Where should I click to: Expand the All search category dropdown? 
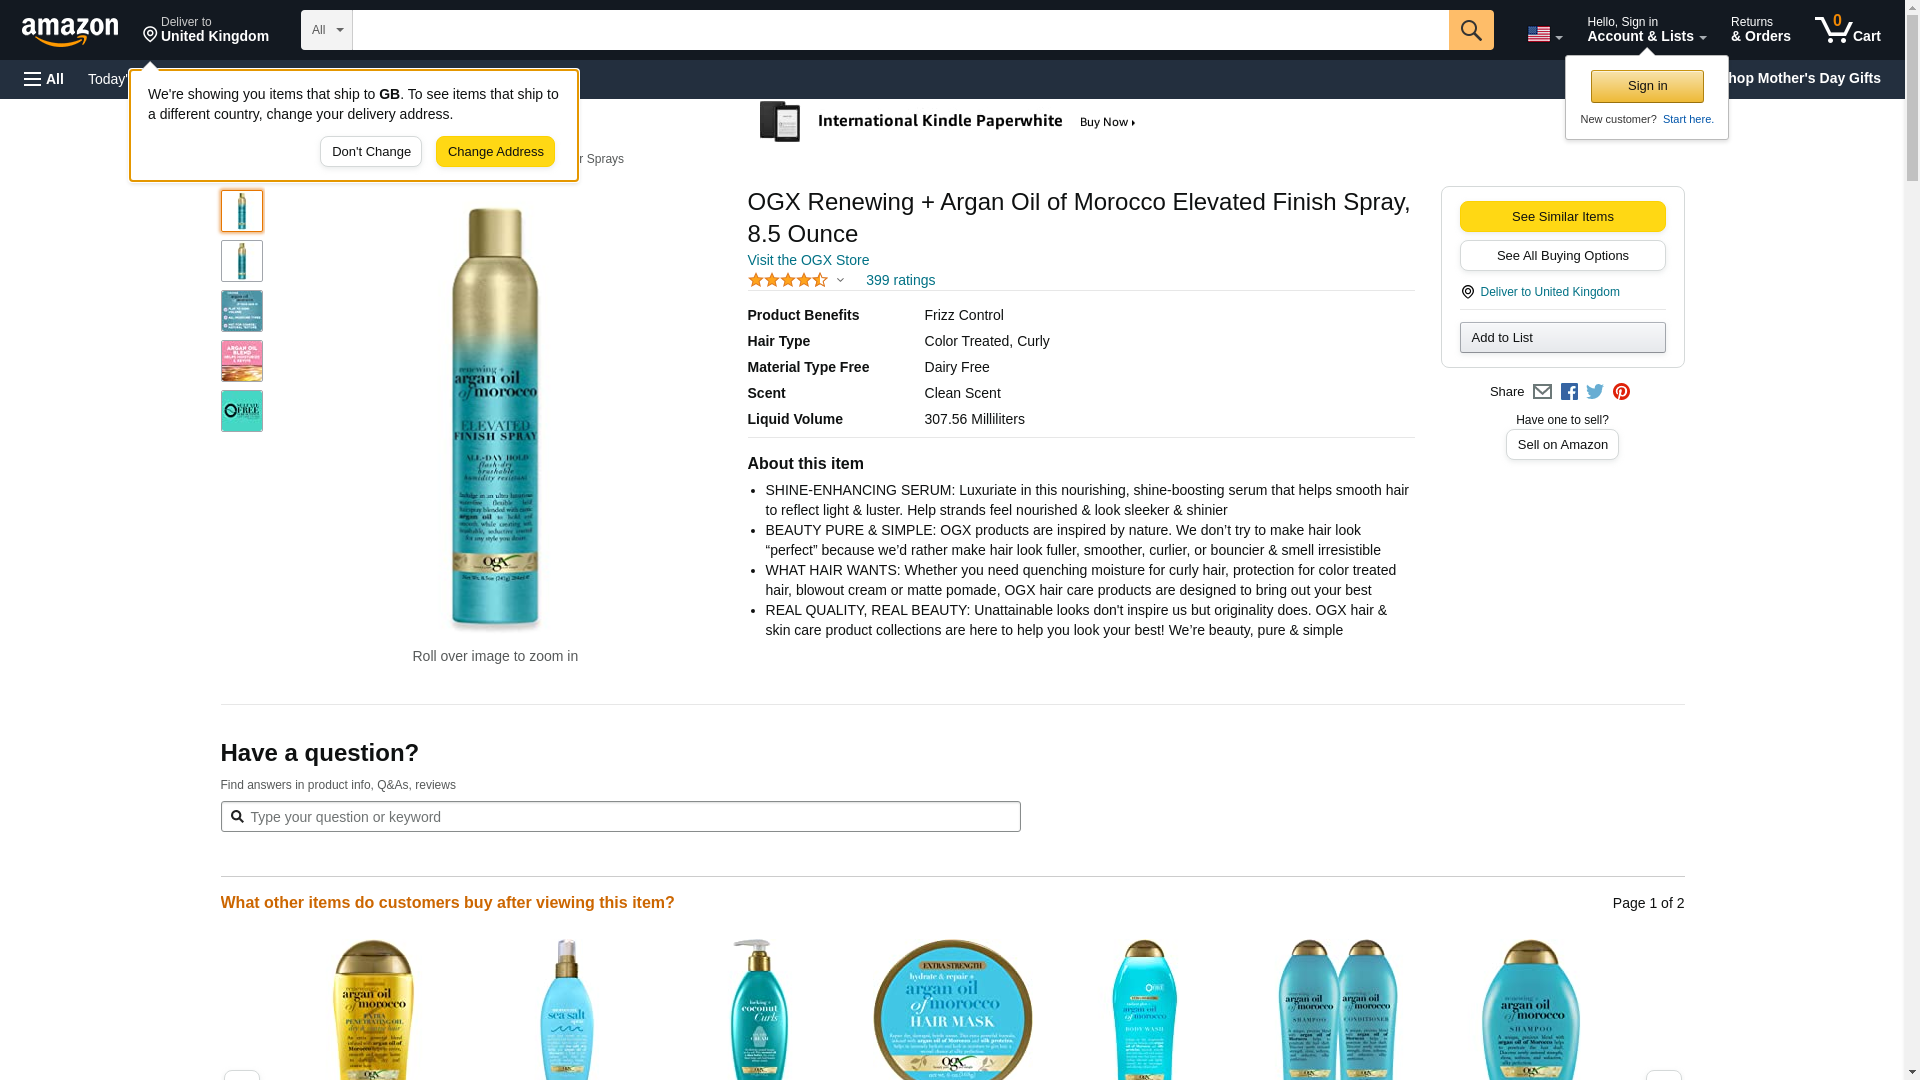click(327, 30)
